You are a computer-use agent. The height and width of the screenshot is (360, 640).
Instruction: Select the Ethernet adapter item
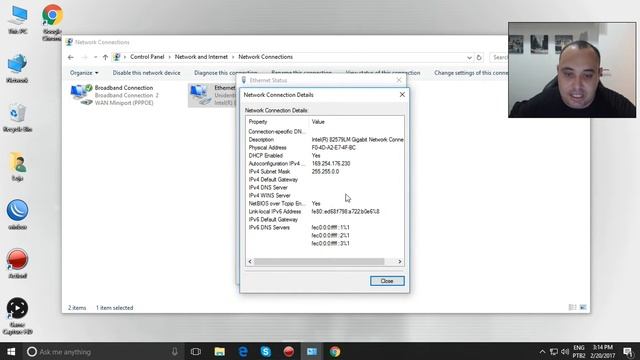pos(213,95)
